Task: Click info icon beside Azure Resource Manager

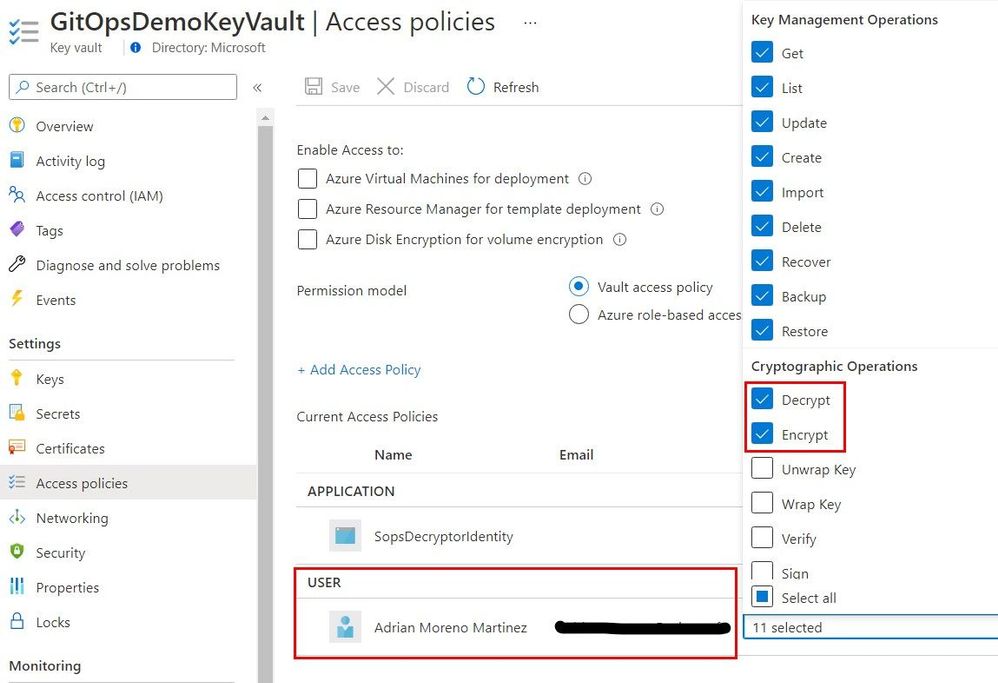Action: [x=657, y=209]
